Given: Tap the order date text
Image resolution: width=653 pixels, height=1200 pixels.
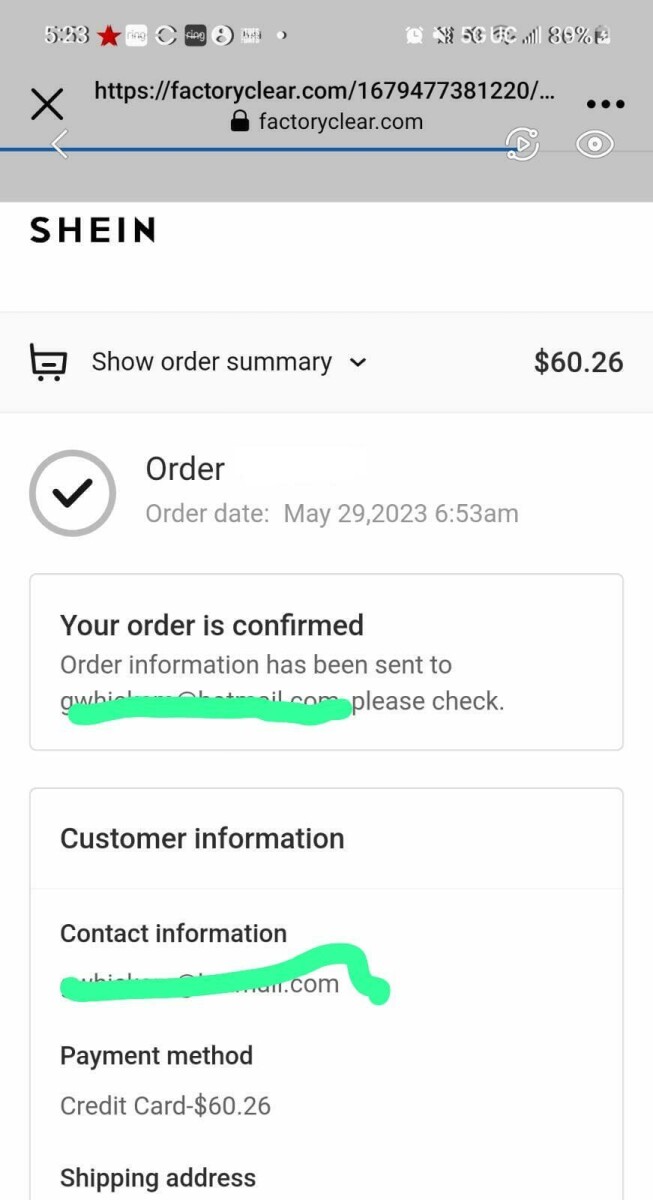Looking at the screenshot, I should pos(332,514).
